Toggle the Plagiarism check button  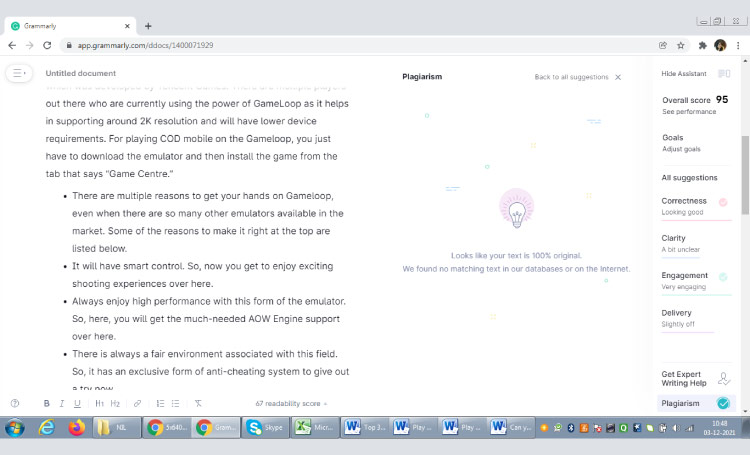coord(695,403)
